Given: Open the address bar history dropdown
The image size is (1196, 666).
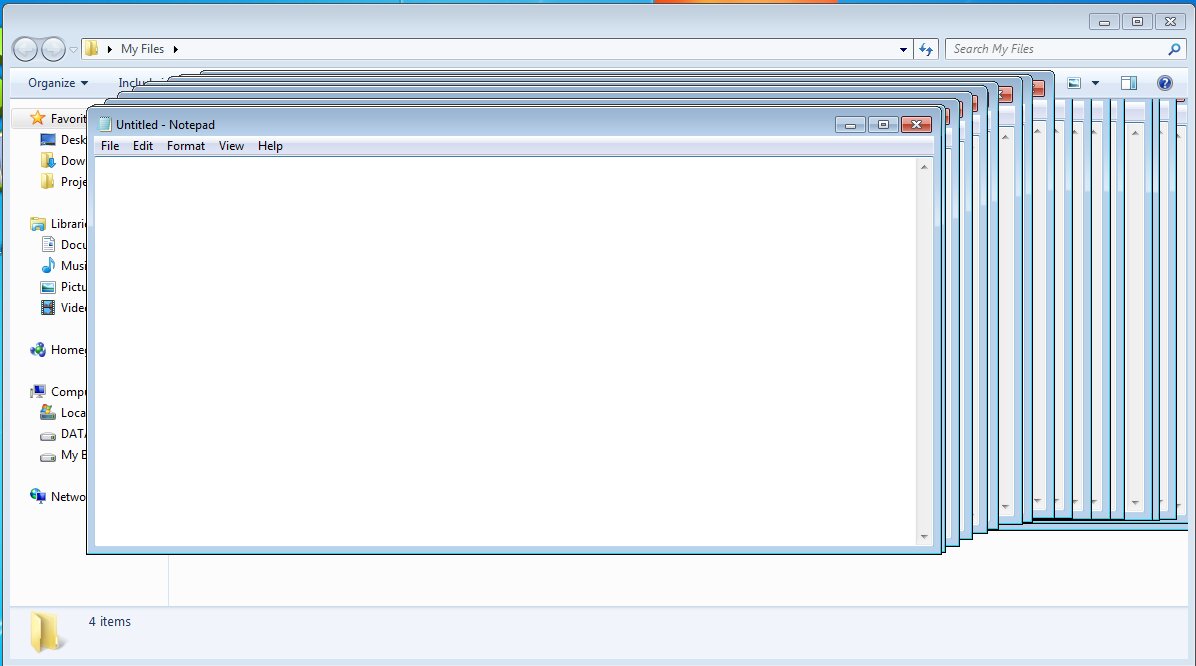Looking at the screenshot, I should [903, 50].
